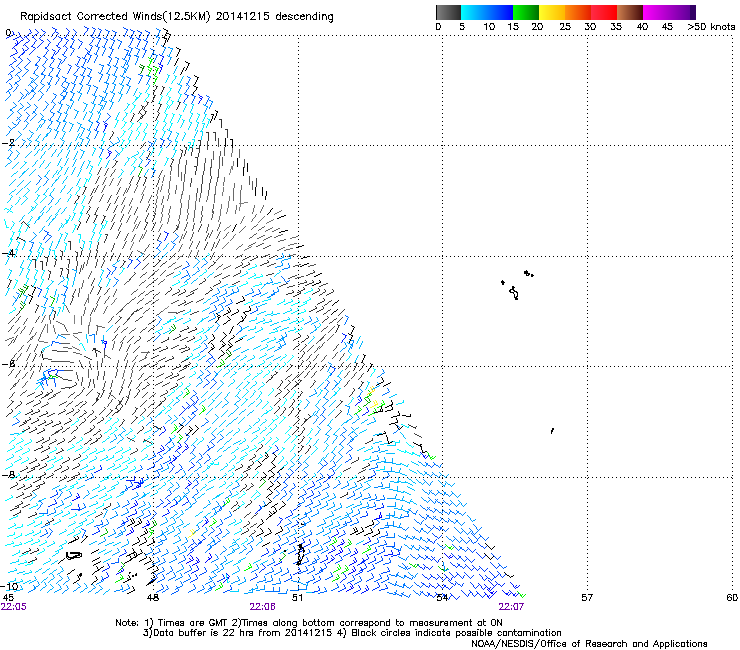Click the "51" longitude axis label
The height and width of the screenshot is (650, 740).
point(297,598)
